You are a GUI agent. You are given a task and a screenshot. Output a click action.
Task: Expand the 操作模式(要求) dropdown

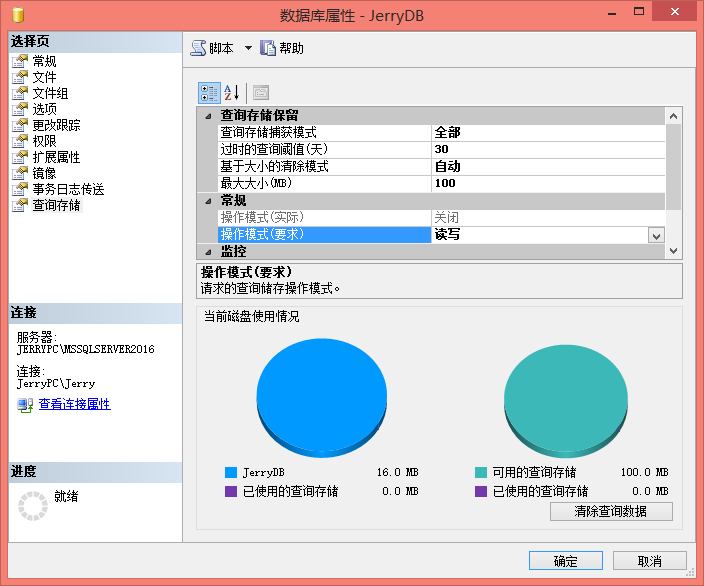pos(656,235)
